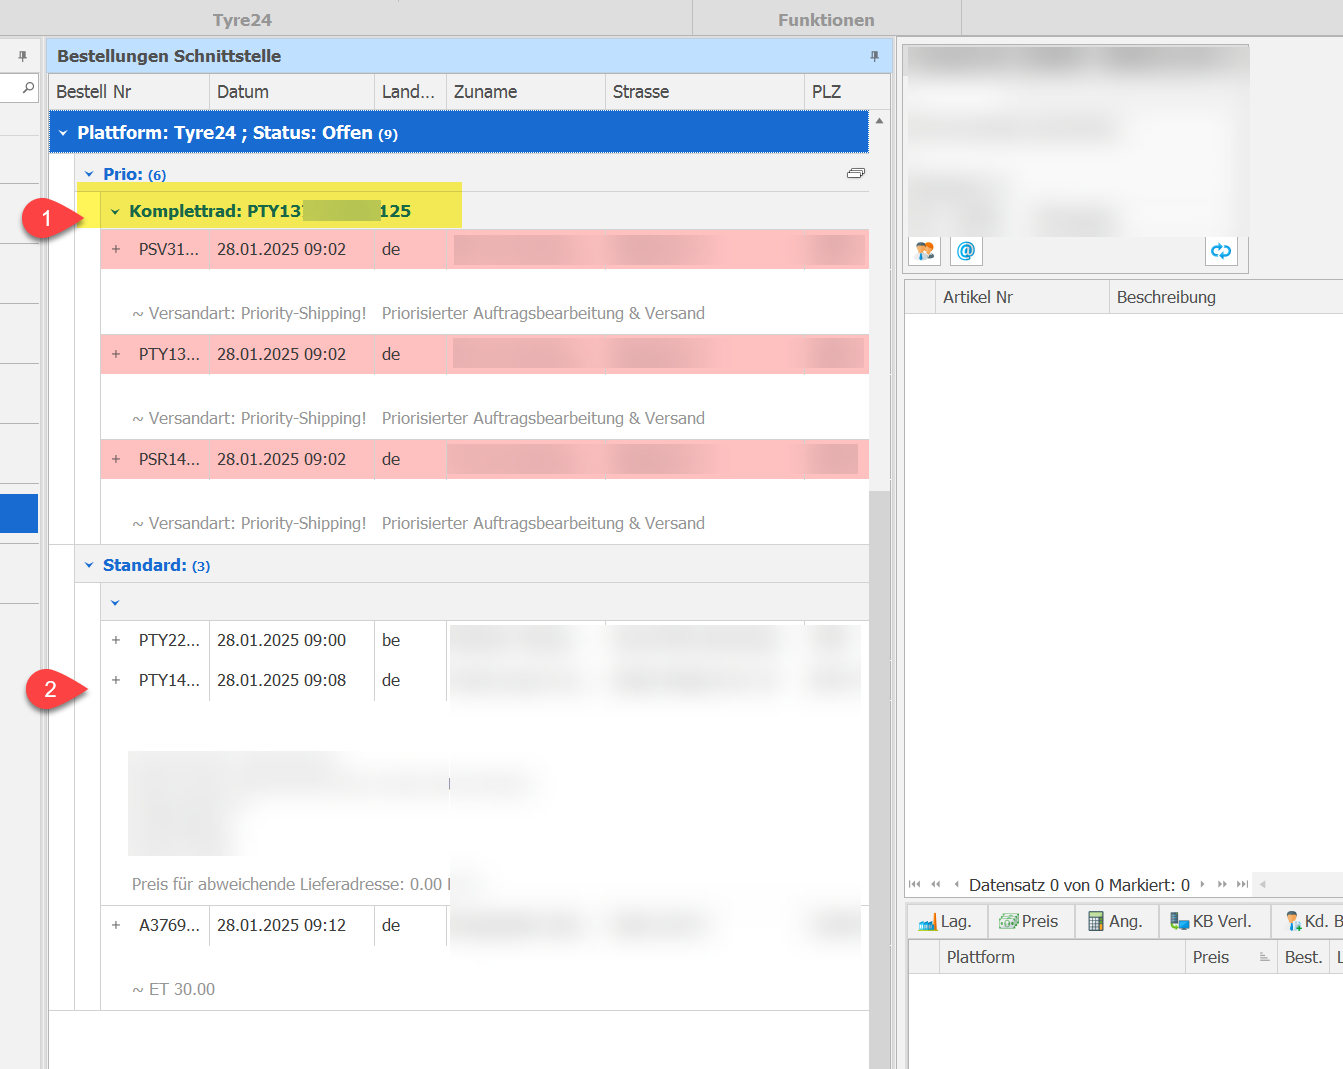Click the stacked windows icon in Prio row
The image size is (1343, 1069).
click(x=856, y=173)
